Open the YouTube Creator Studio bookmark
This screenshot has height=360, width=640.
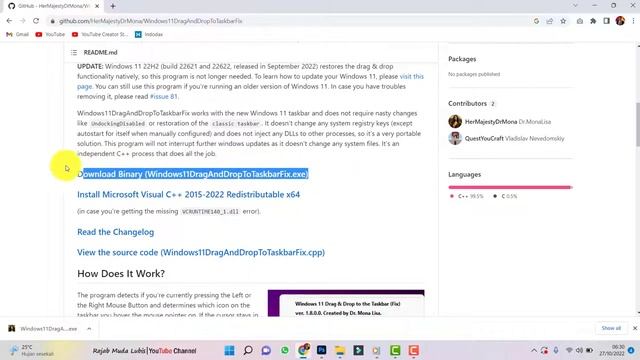pos(100,35)
